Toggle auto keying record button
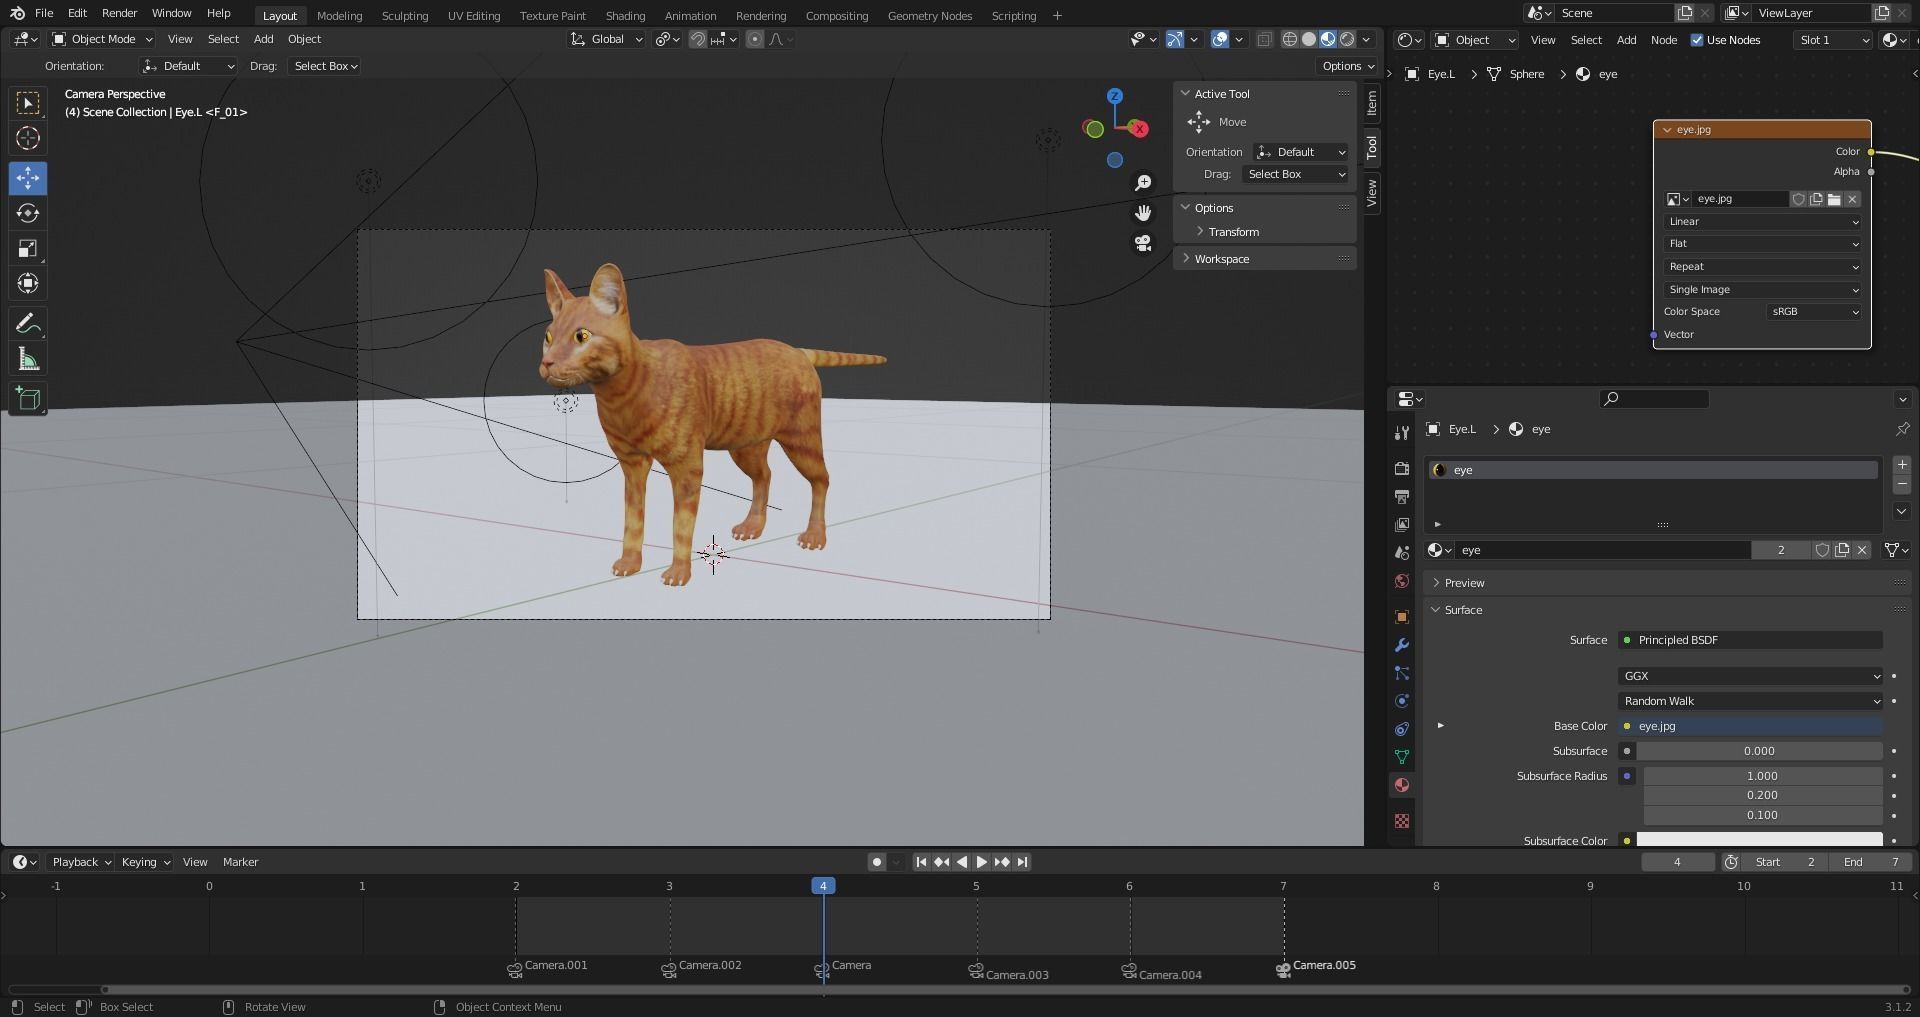Viewport: 1920px width, 1017px height. coord(877,862)
